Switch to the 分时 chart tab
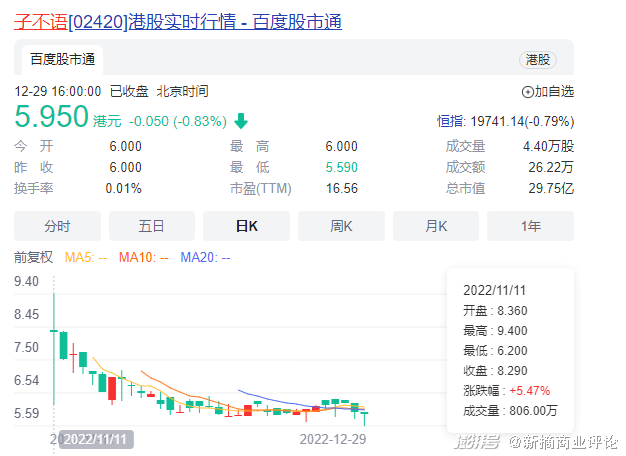626x456 pixels. tap(57, 226)
